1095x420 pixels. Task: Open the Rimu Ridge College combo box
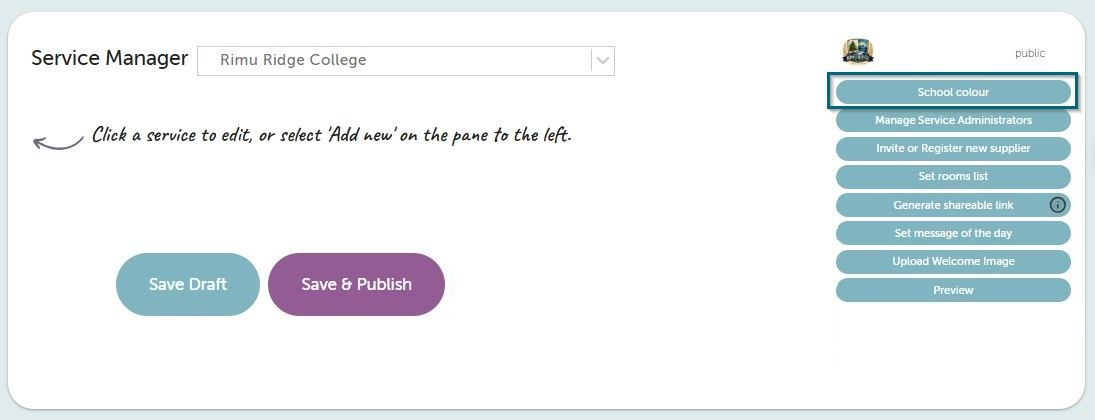[x=406, y=61]
